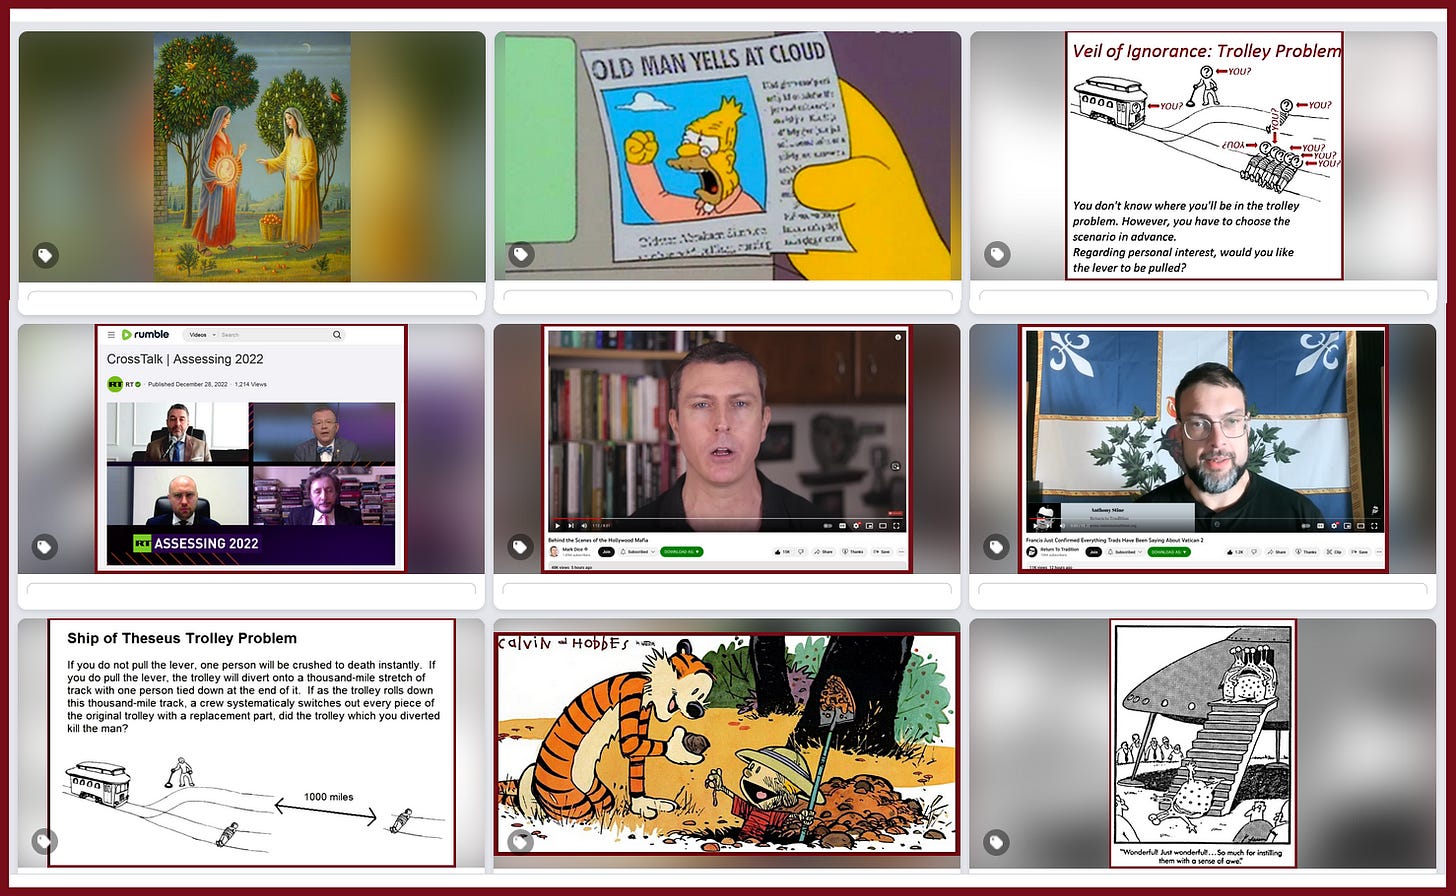
Task: Play the Hollywood Mafia video
Action: 557,526
